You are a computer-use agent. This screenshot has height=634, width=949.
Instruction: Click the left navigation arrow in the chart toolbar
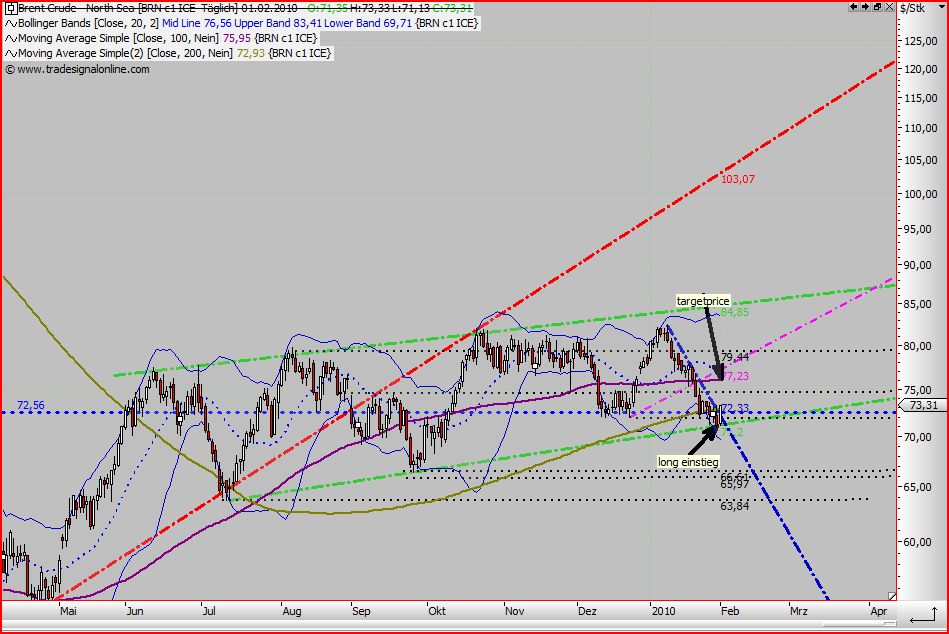coord(853,7)
